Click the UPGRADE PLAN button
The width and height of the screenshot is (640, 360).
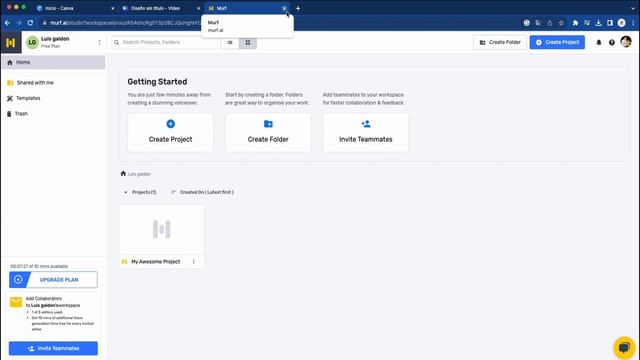tap(53, 280)
